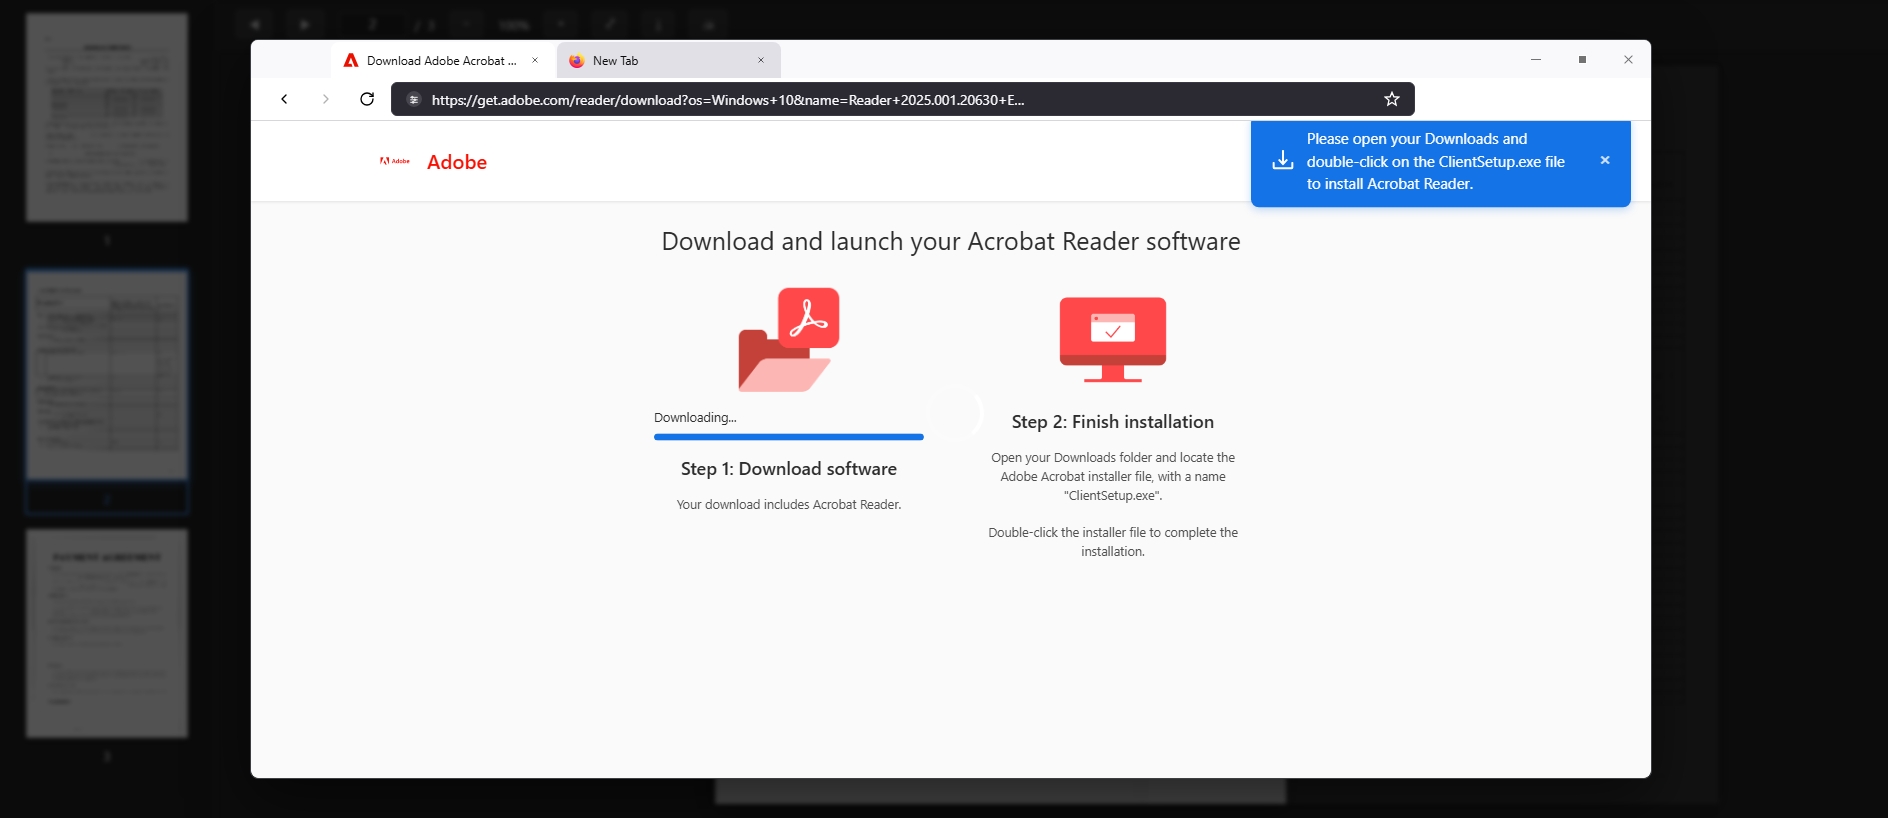Viewport: 1888px width, 818px height.
Task: Switch to the New Tab tab
Action: click(x=669, y=60)
